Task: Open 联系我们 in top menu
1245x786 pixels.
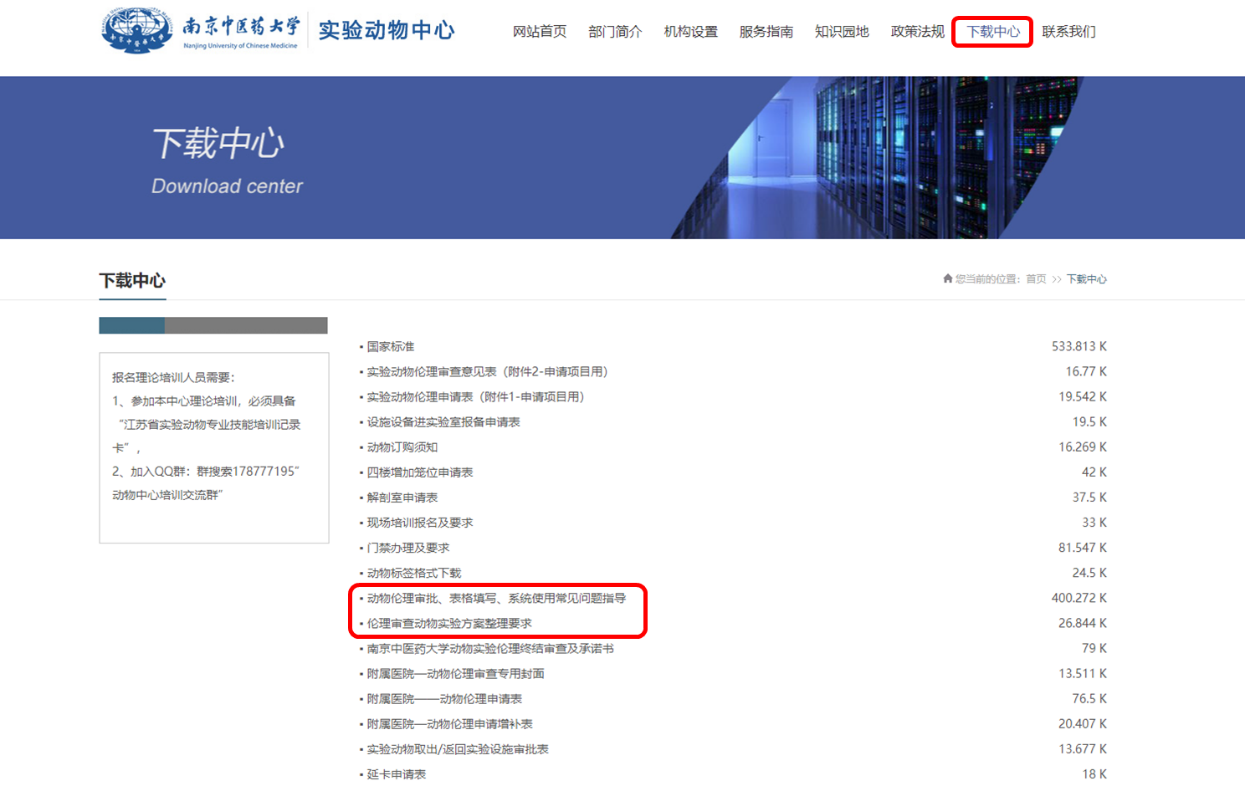Action: coord(1068,32)
